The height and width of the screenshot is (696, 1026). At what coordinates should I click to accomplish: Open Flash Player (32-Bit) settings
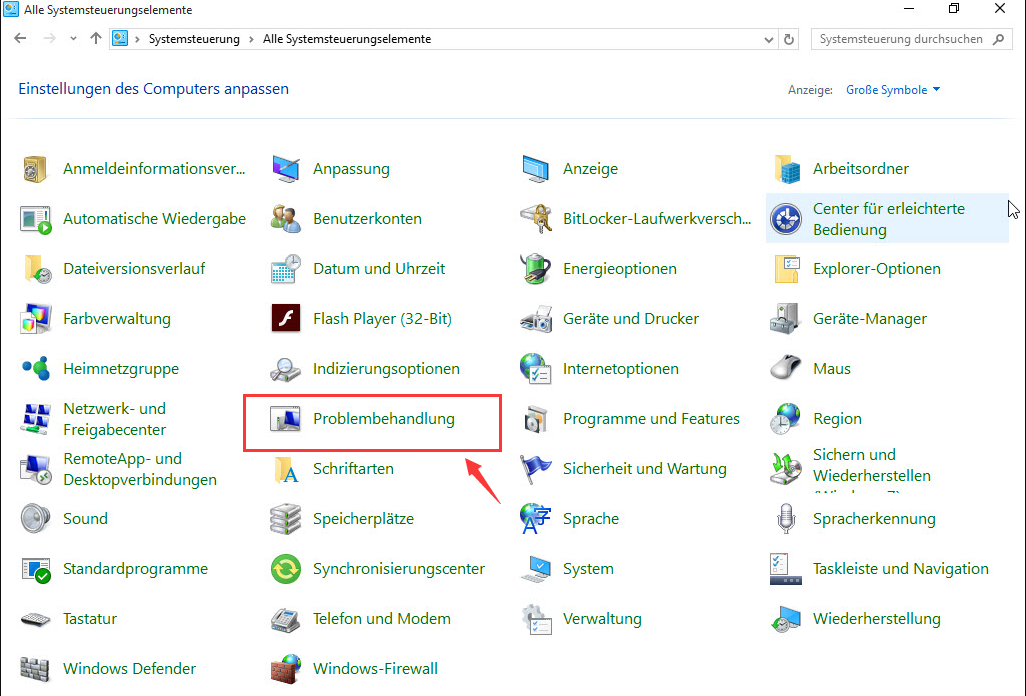coord(384,318)
